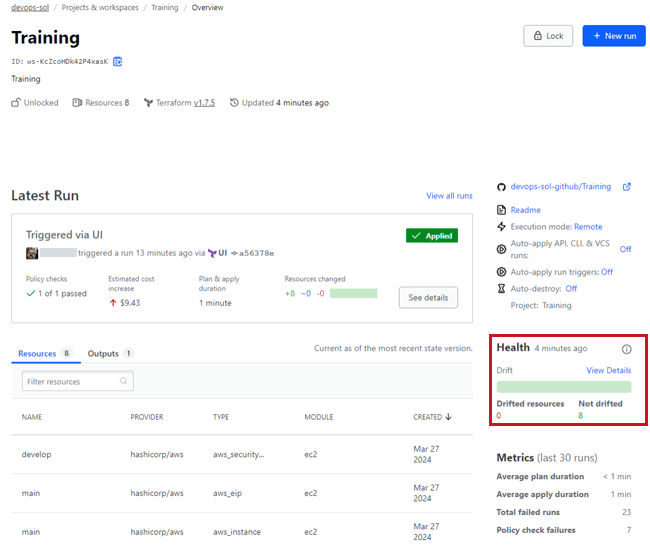Toggle Auto-apply run triggers Off link
Screen dimensions: 650x546
click(x=607, y=272)
